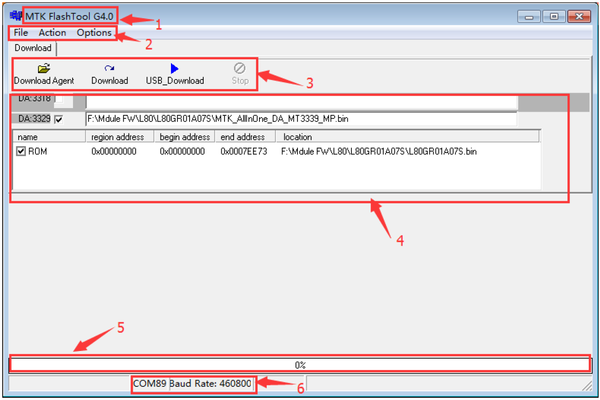Open the Options menu
This screenshot has height=400, width=600.
click(x=94, y=33)
